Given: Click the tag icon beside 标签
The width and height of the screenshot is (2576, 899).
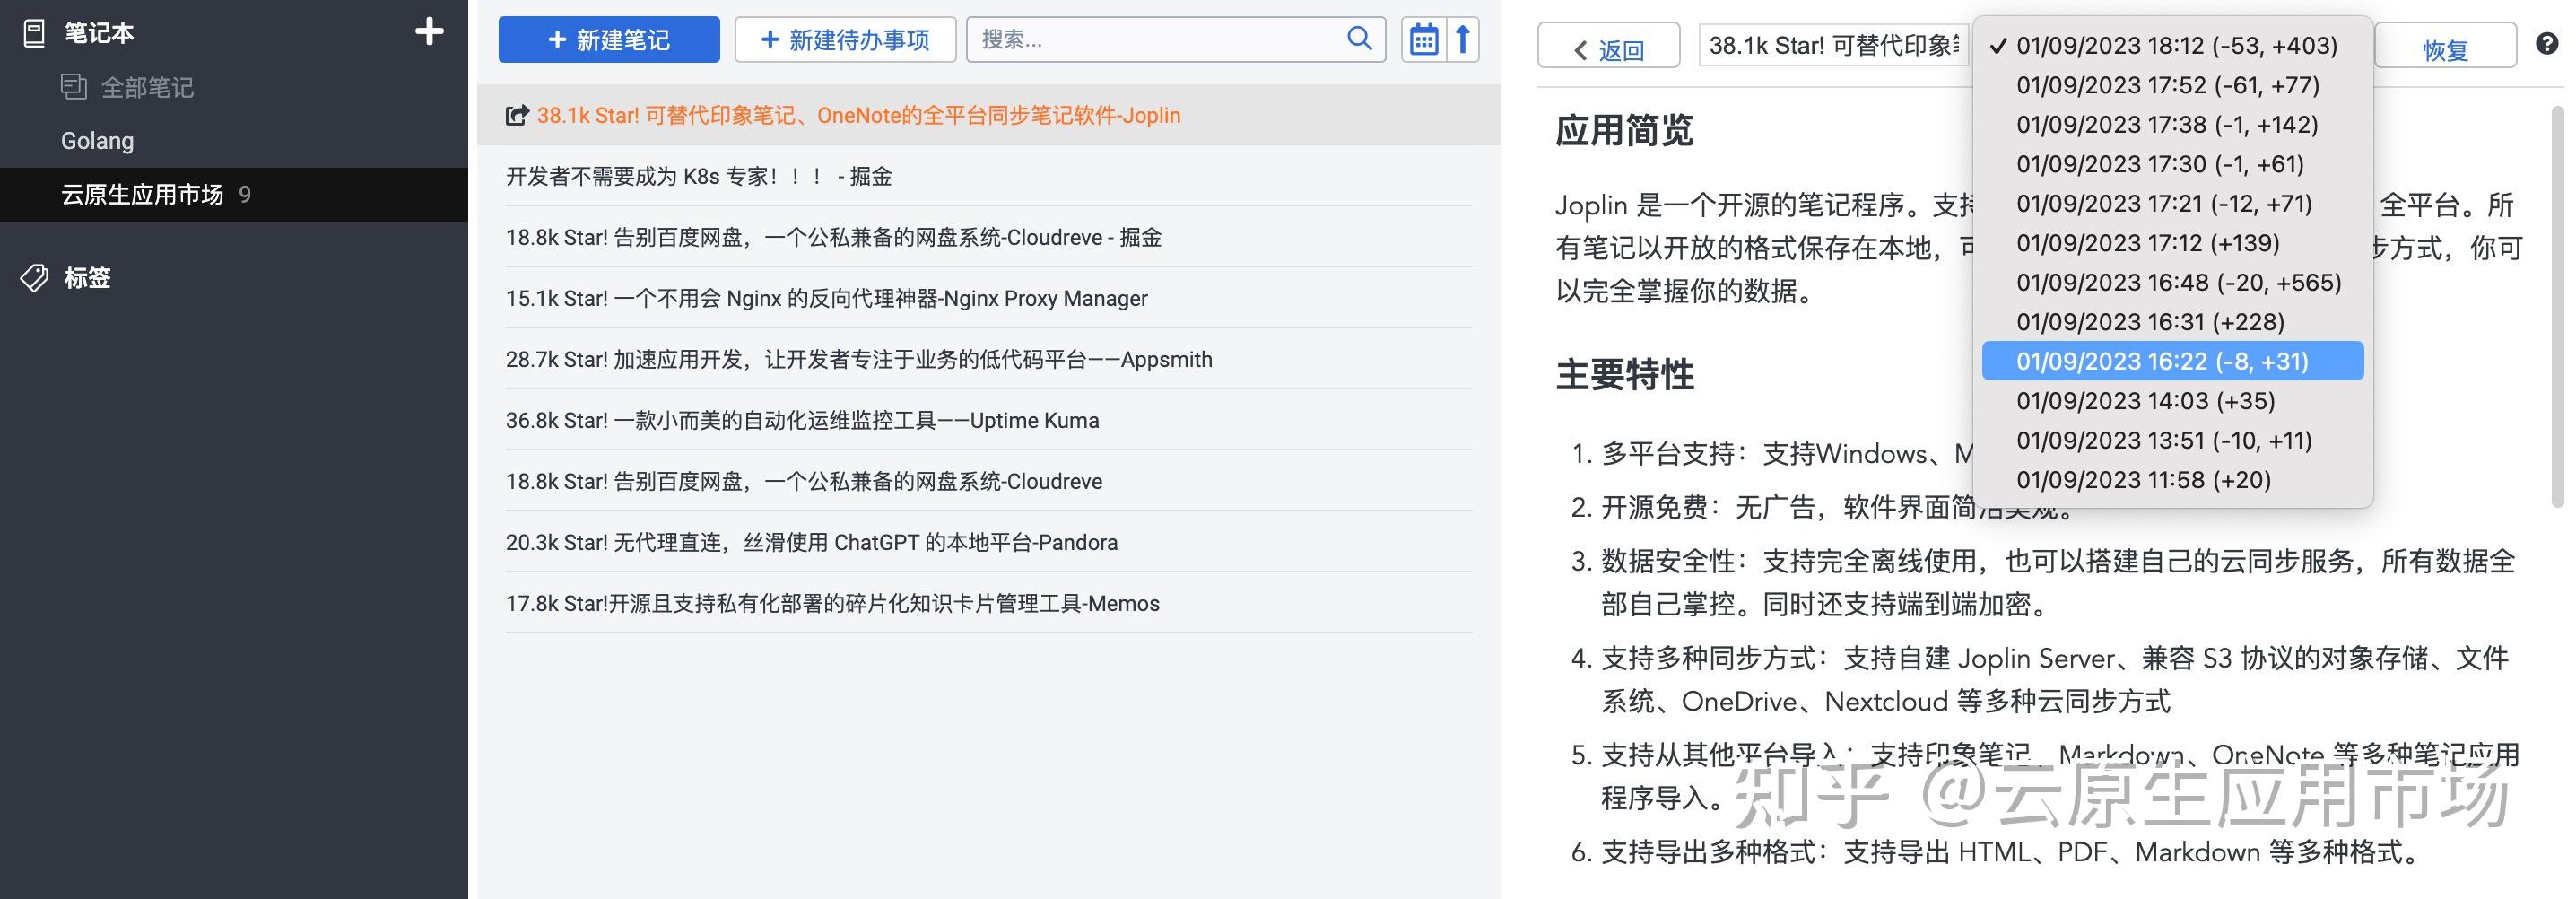Looking at the screenshot, I should (x=34, y=278).
